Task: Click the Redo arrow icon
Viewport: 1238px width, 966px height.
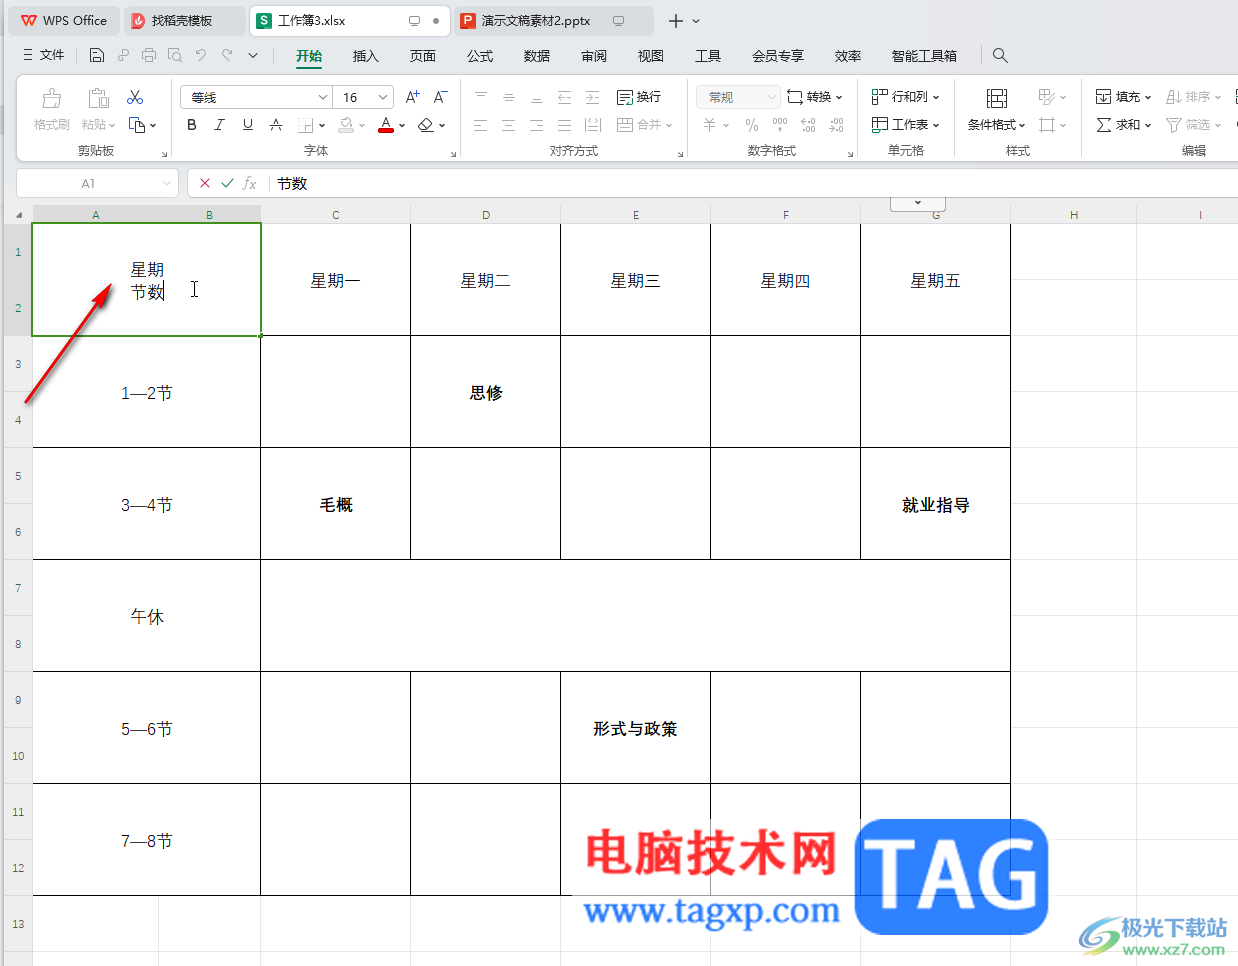Action: coord(228,55)
